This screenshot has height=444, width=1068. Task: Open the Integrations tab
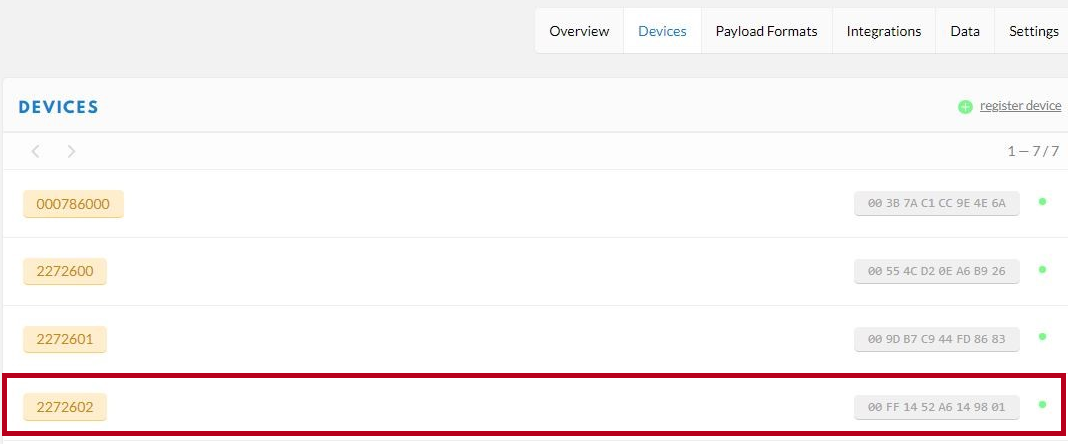point(883,31)
